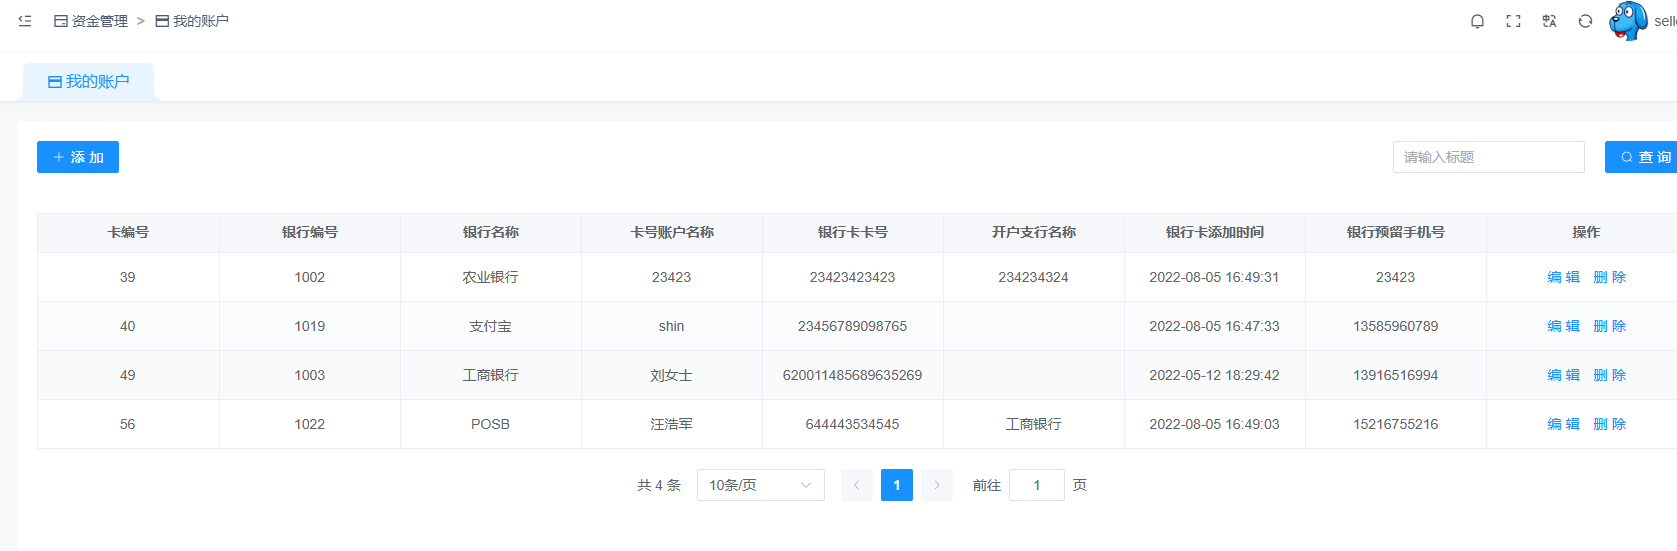Click the 前往 page number input
Image resolution: width=1677 pixels, height=551 pixels.
click(x=1036, y=485)
